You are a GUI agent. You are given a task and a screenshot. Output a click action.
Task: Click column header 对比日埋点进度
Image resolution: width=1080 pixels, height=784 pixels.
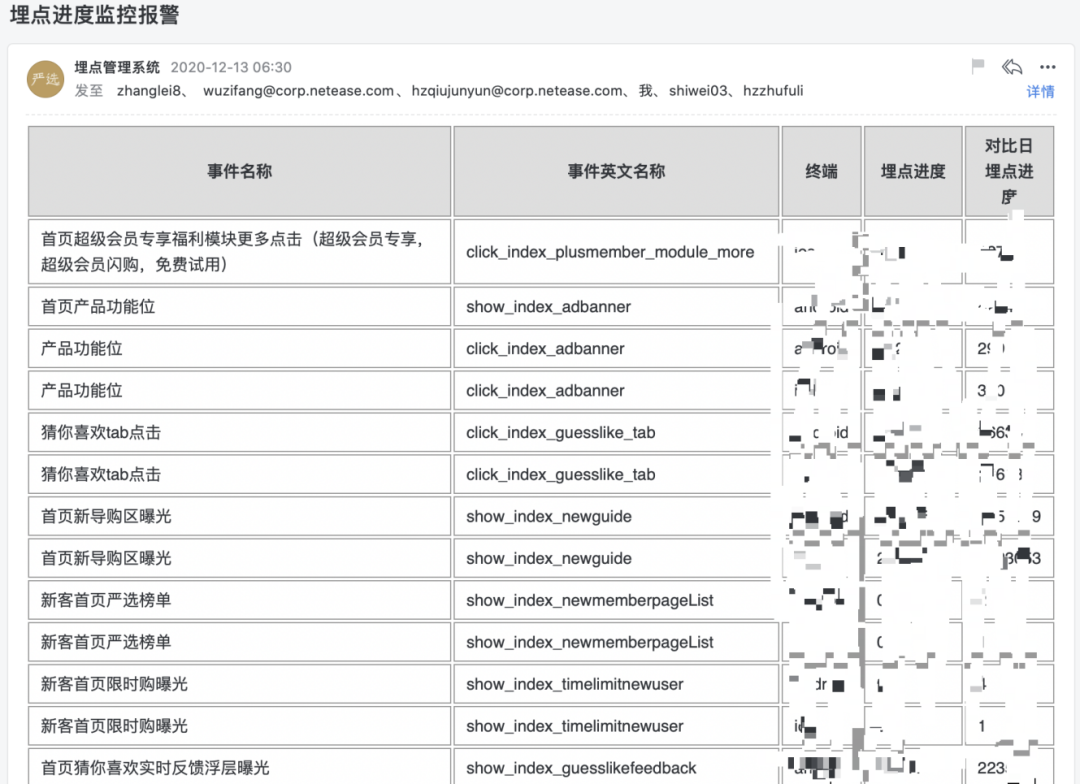pos(1009,172)
